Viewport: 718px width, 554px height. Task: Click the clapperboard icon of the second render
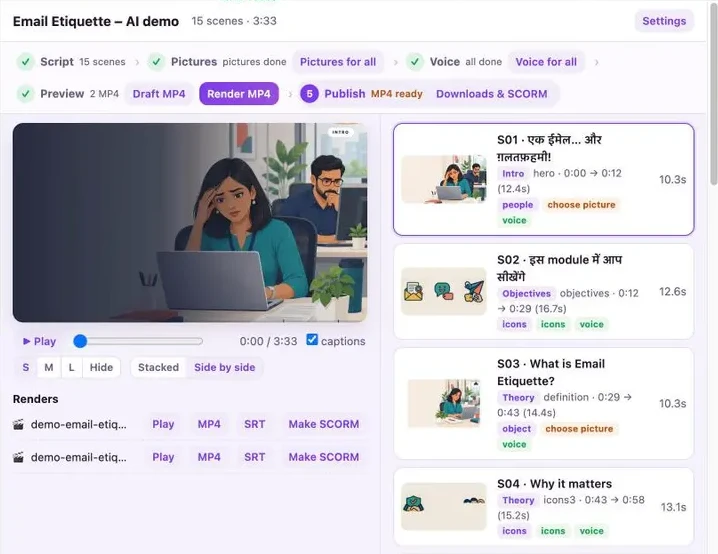tap(18, 457)
